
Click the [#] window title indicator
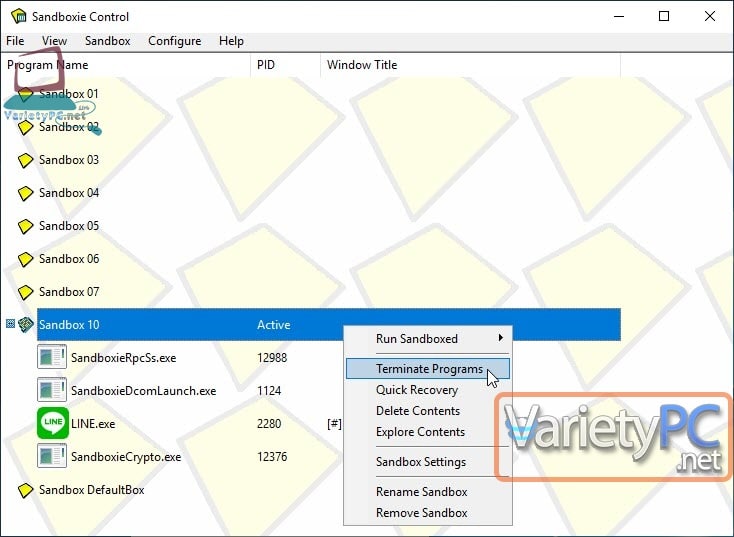pos(334,424)
